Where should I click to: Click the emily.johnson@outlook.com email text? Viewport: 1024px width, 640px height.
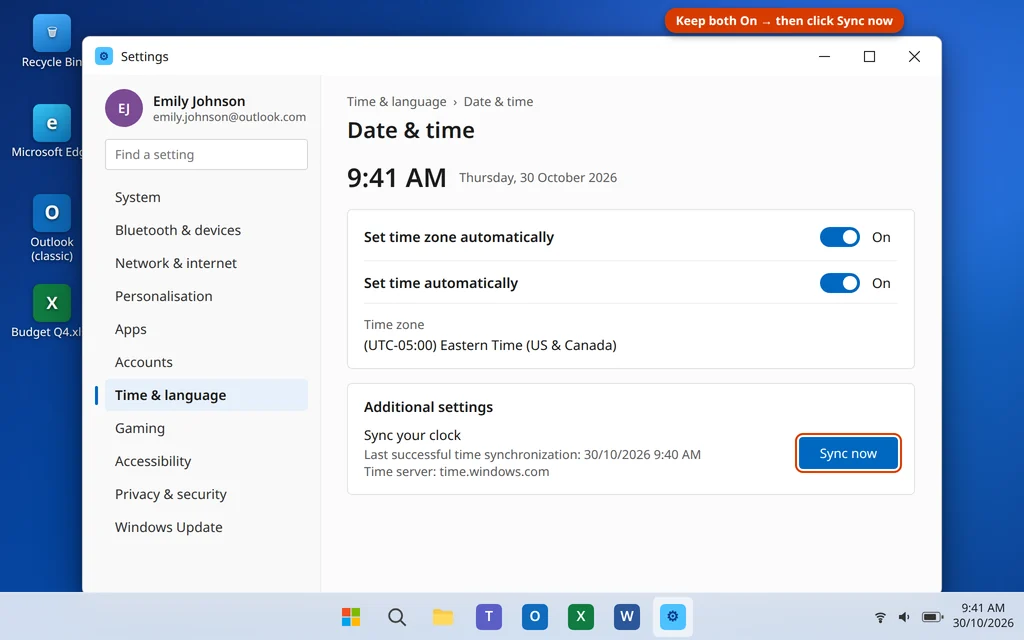click(x=229, y=117)
